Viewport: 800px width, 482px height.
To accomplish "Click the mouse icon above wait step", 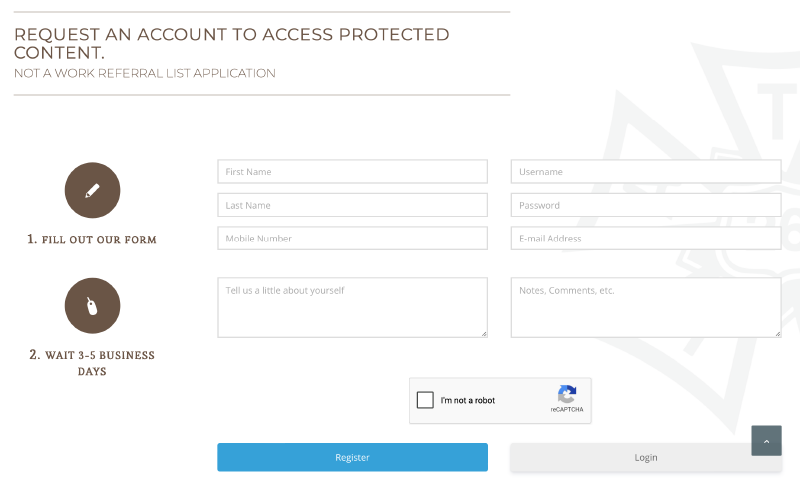I will click(92, 306).
